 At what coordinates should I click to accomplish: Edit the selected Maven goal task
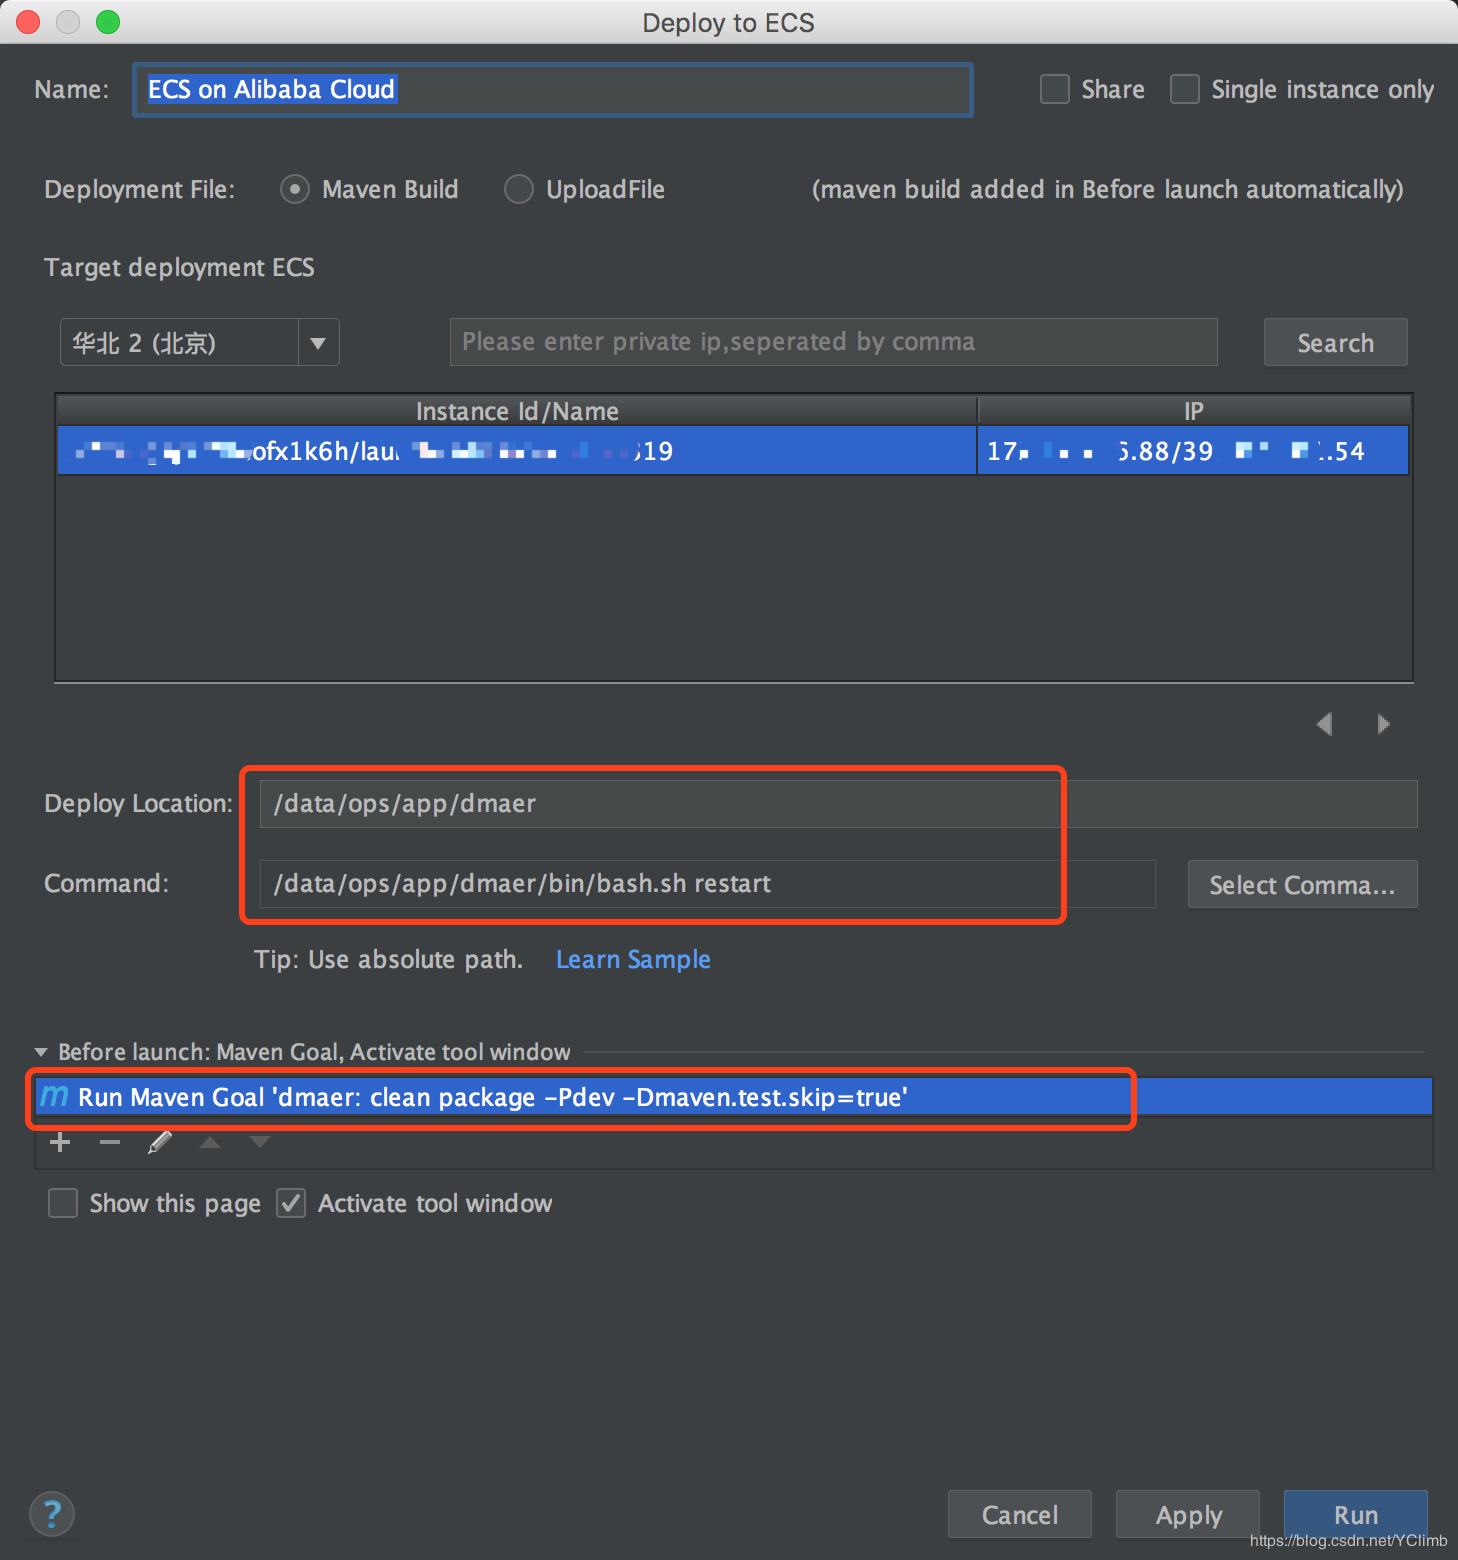(x=160, y=1142)
